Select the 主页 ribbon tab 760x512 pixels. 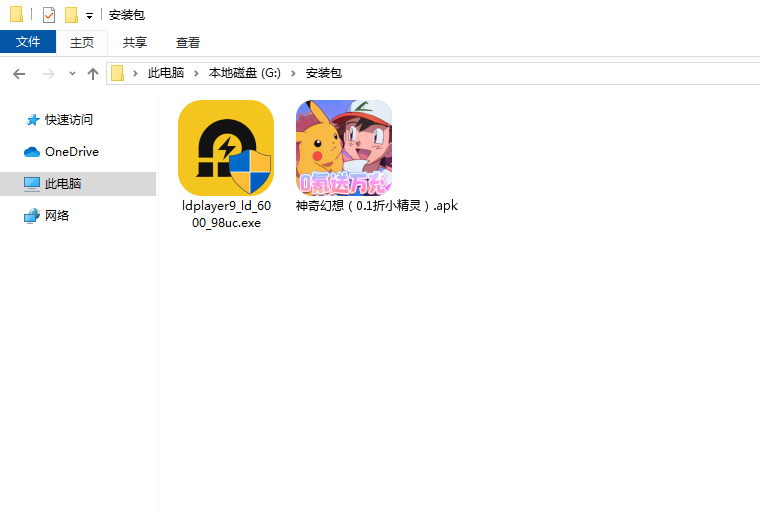[82, 42]
